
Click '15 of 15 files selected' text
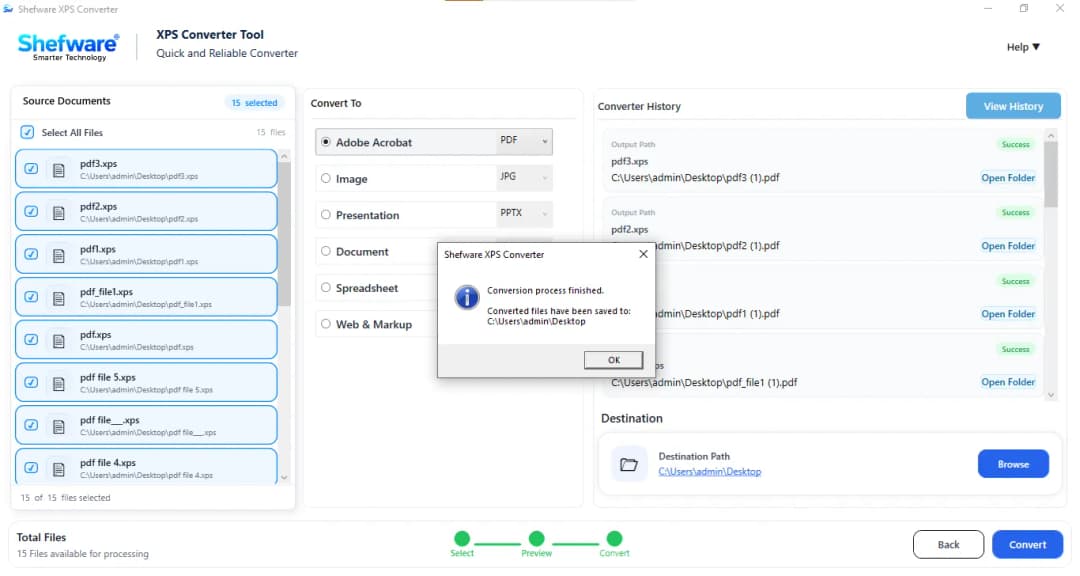click(x=65, y=498)
